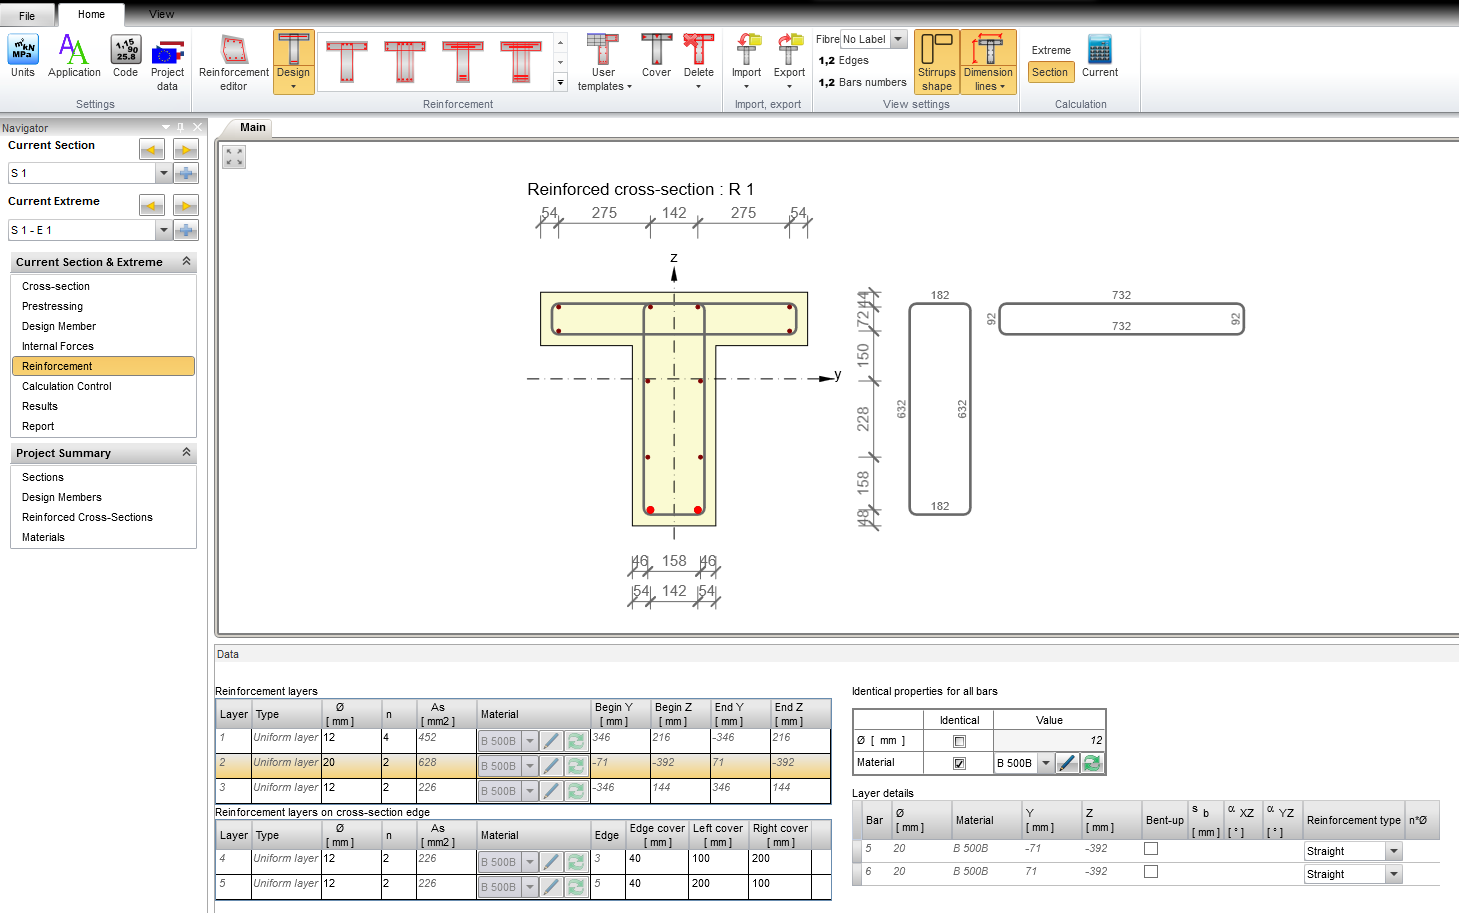Open the Fibre label dropdown

pos(898,39)
